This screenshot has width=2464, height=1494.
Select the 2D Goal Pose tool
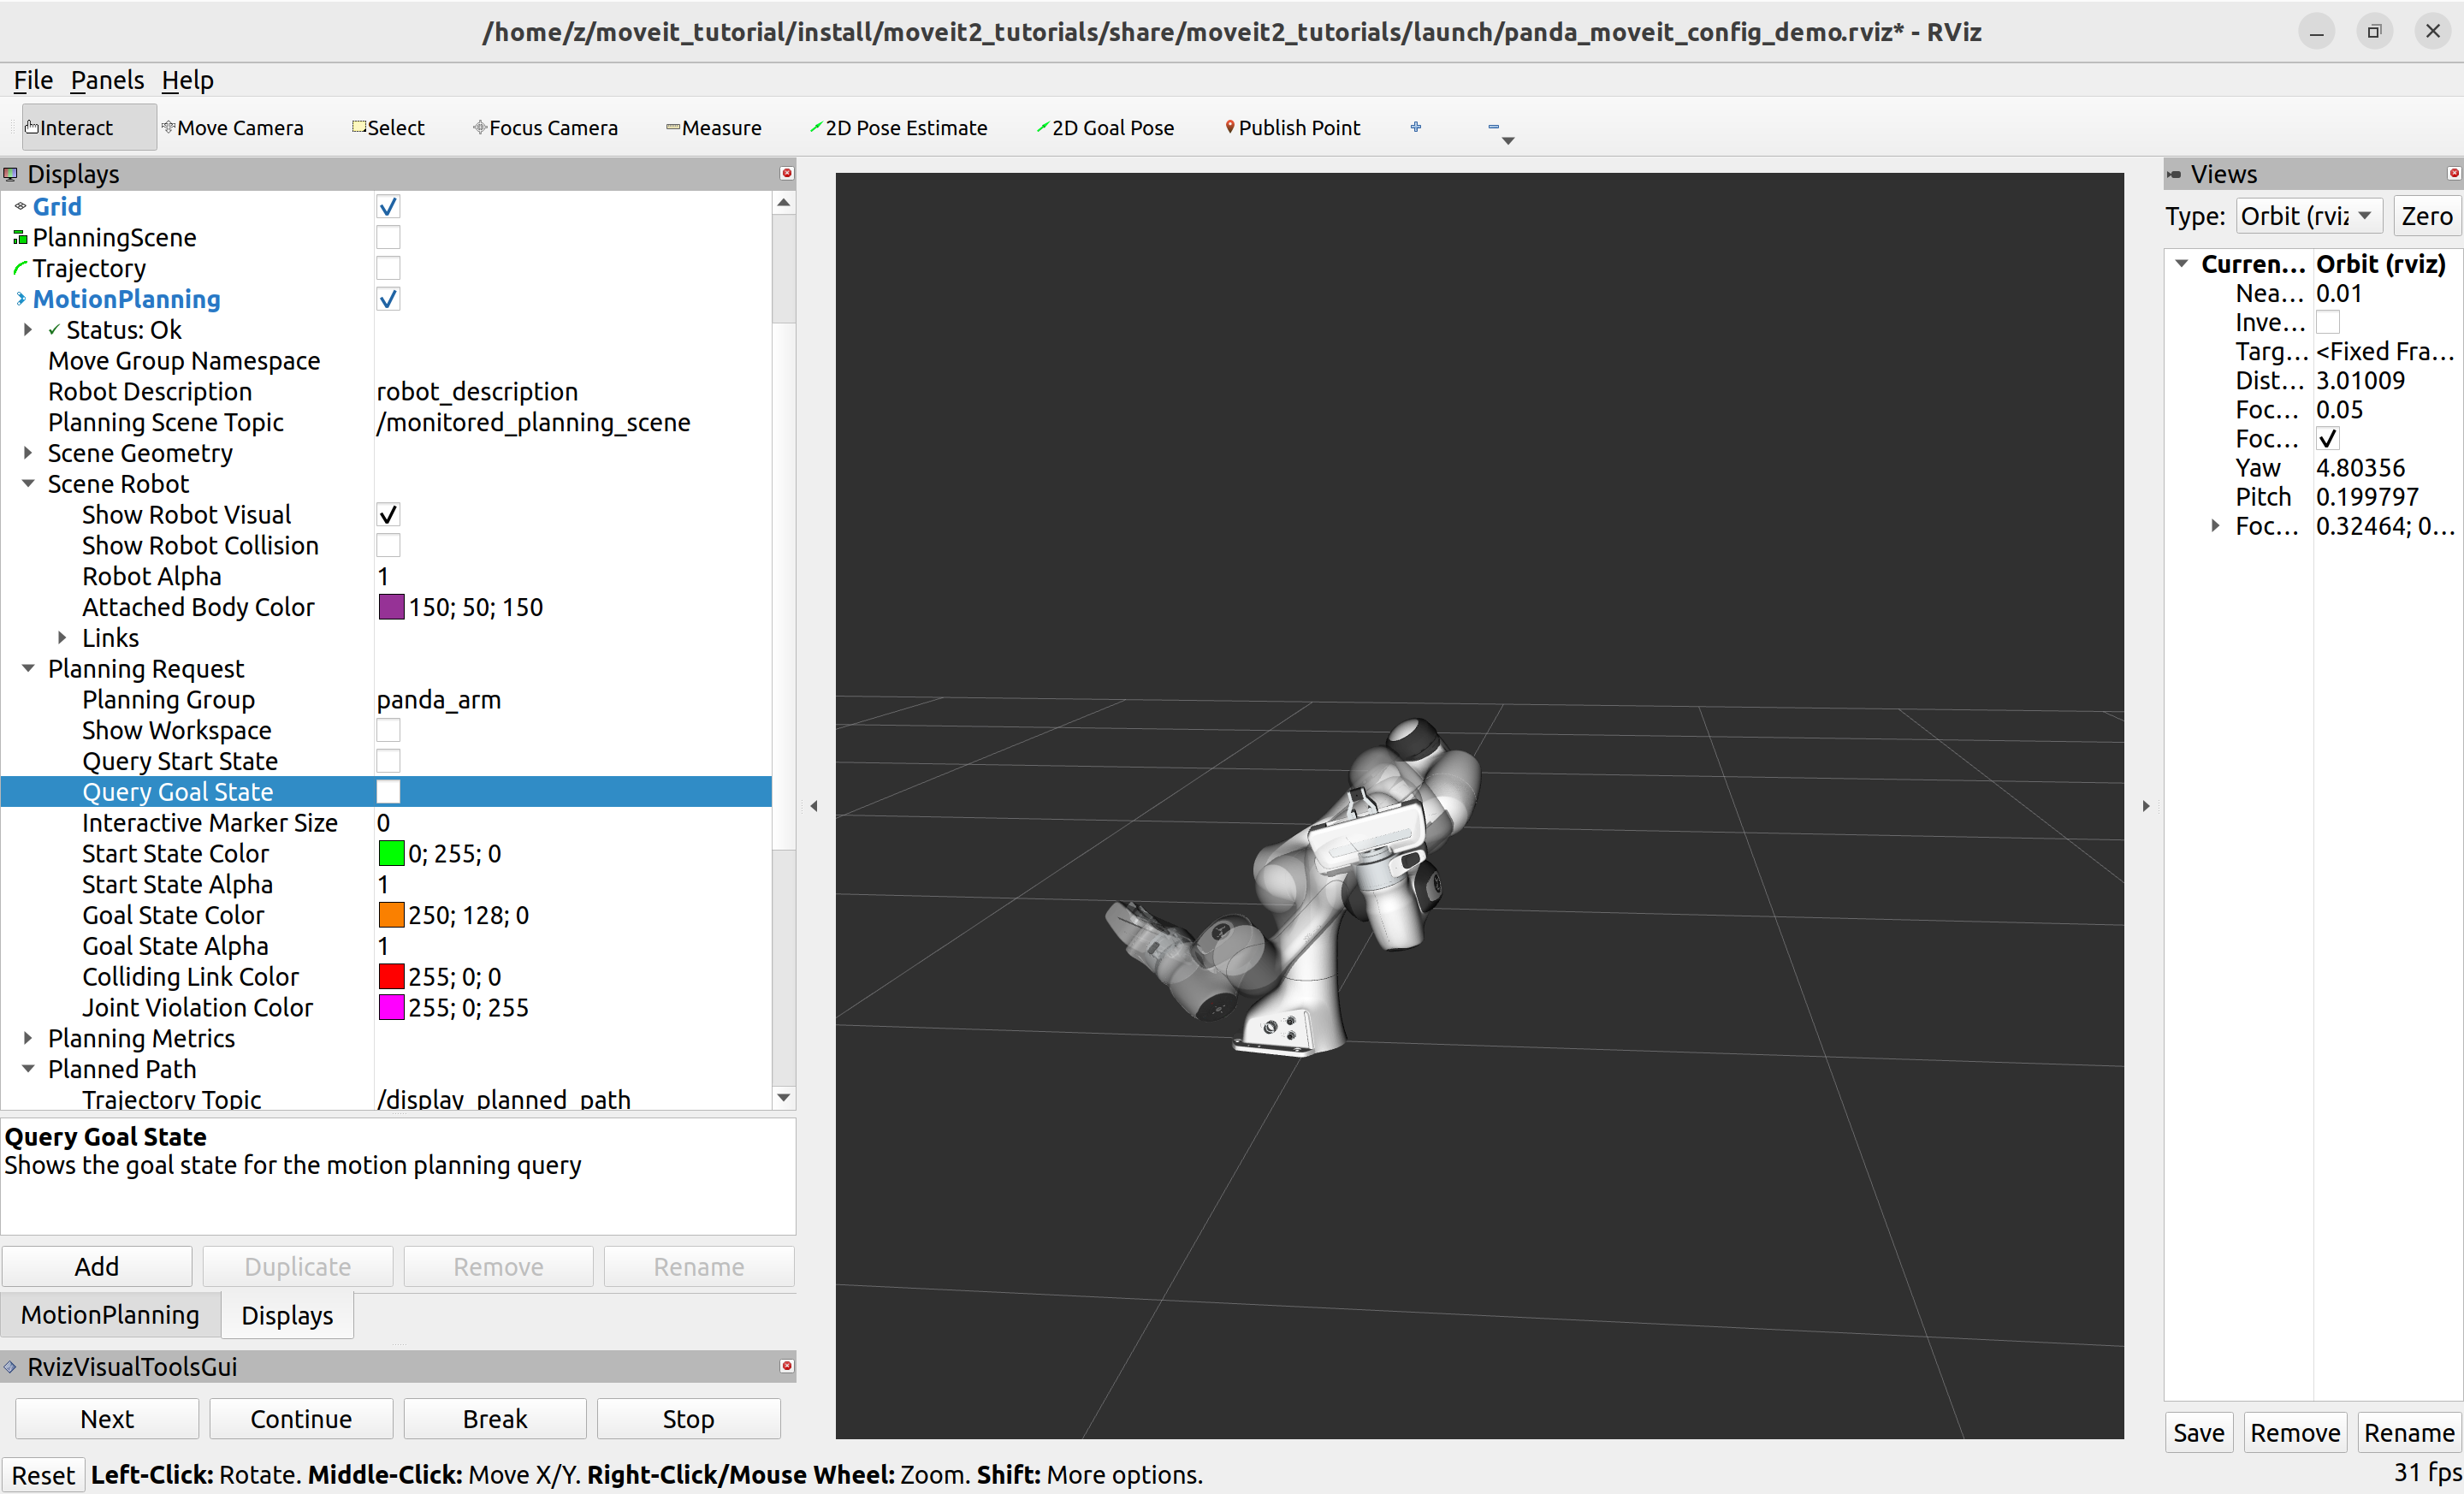pyautogui.click(x=1105, y=128)
